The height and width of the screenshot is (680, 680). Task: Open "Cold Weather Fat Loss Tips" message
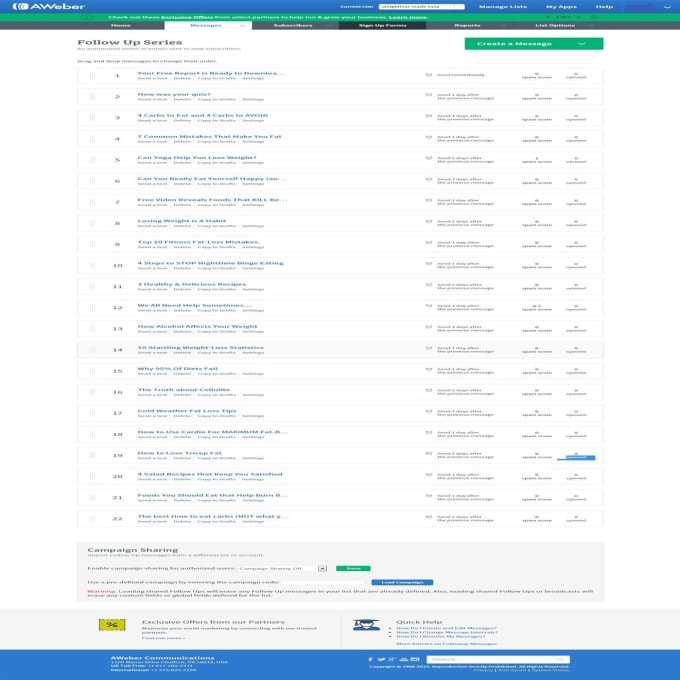pyautogui.click(x=187, y=411)
